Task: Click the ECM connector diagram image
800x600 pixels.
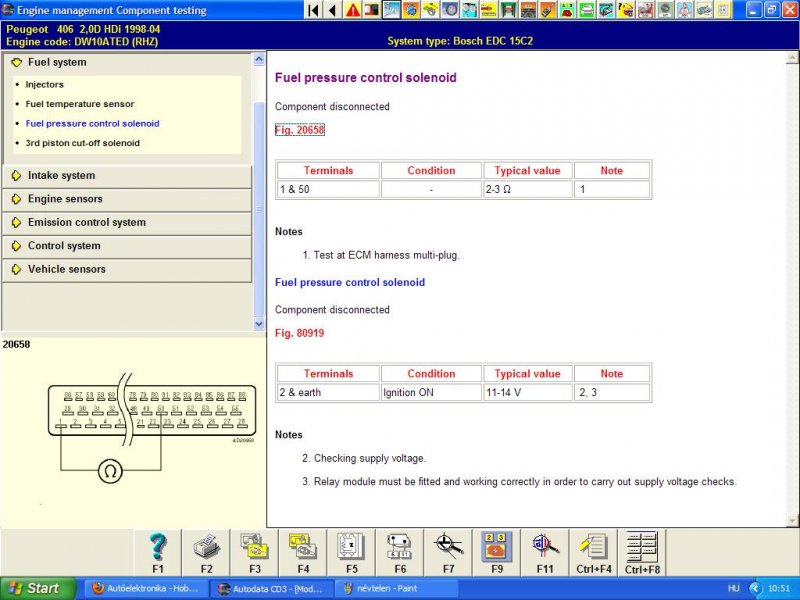Action: [152, 428]
